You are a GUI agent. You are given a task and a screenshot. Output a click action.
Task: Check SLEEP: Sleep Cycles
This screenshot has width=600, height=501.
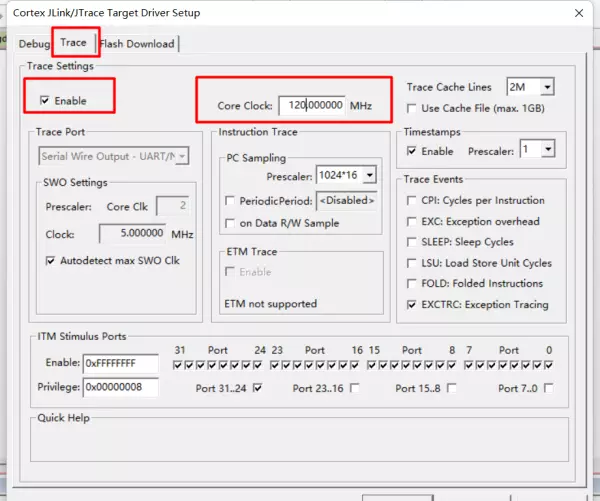pyautogui.click(x=411, y=242)
